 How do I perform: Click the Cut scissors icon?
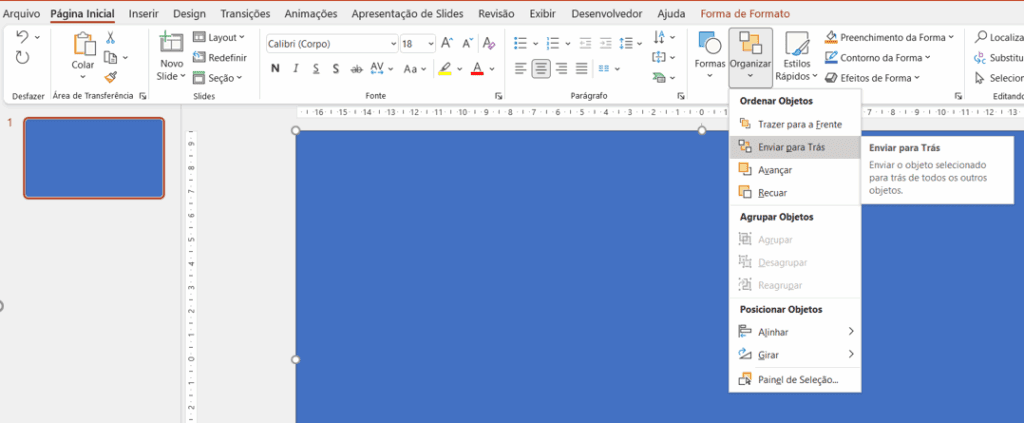point(111,37)
